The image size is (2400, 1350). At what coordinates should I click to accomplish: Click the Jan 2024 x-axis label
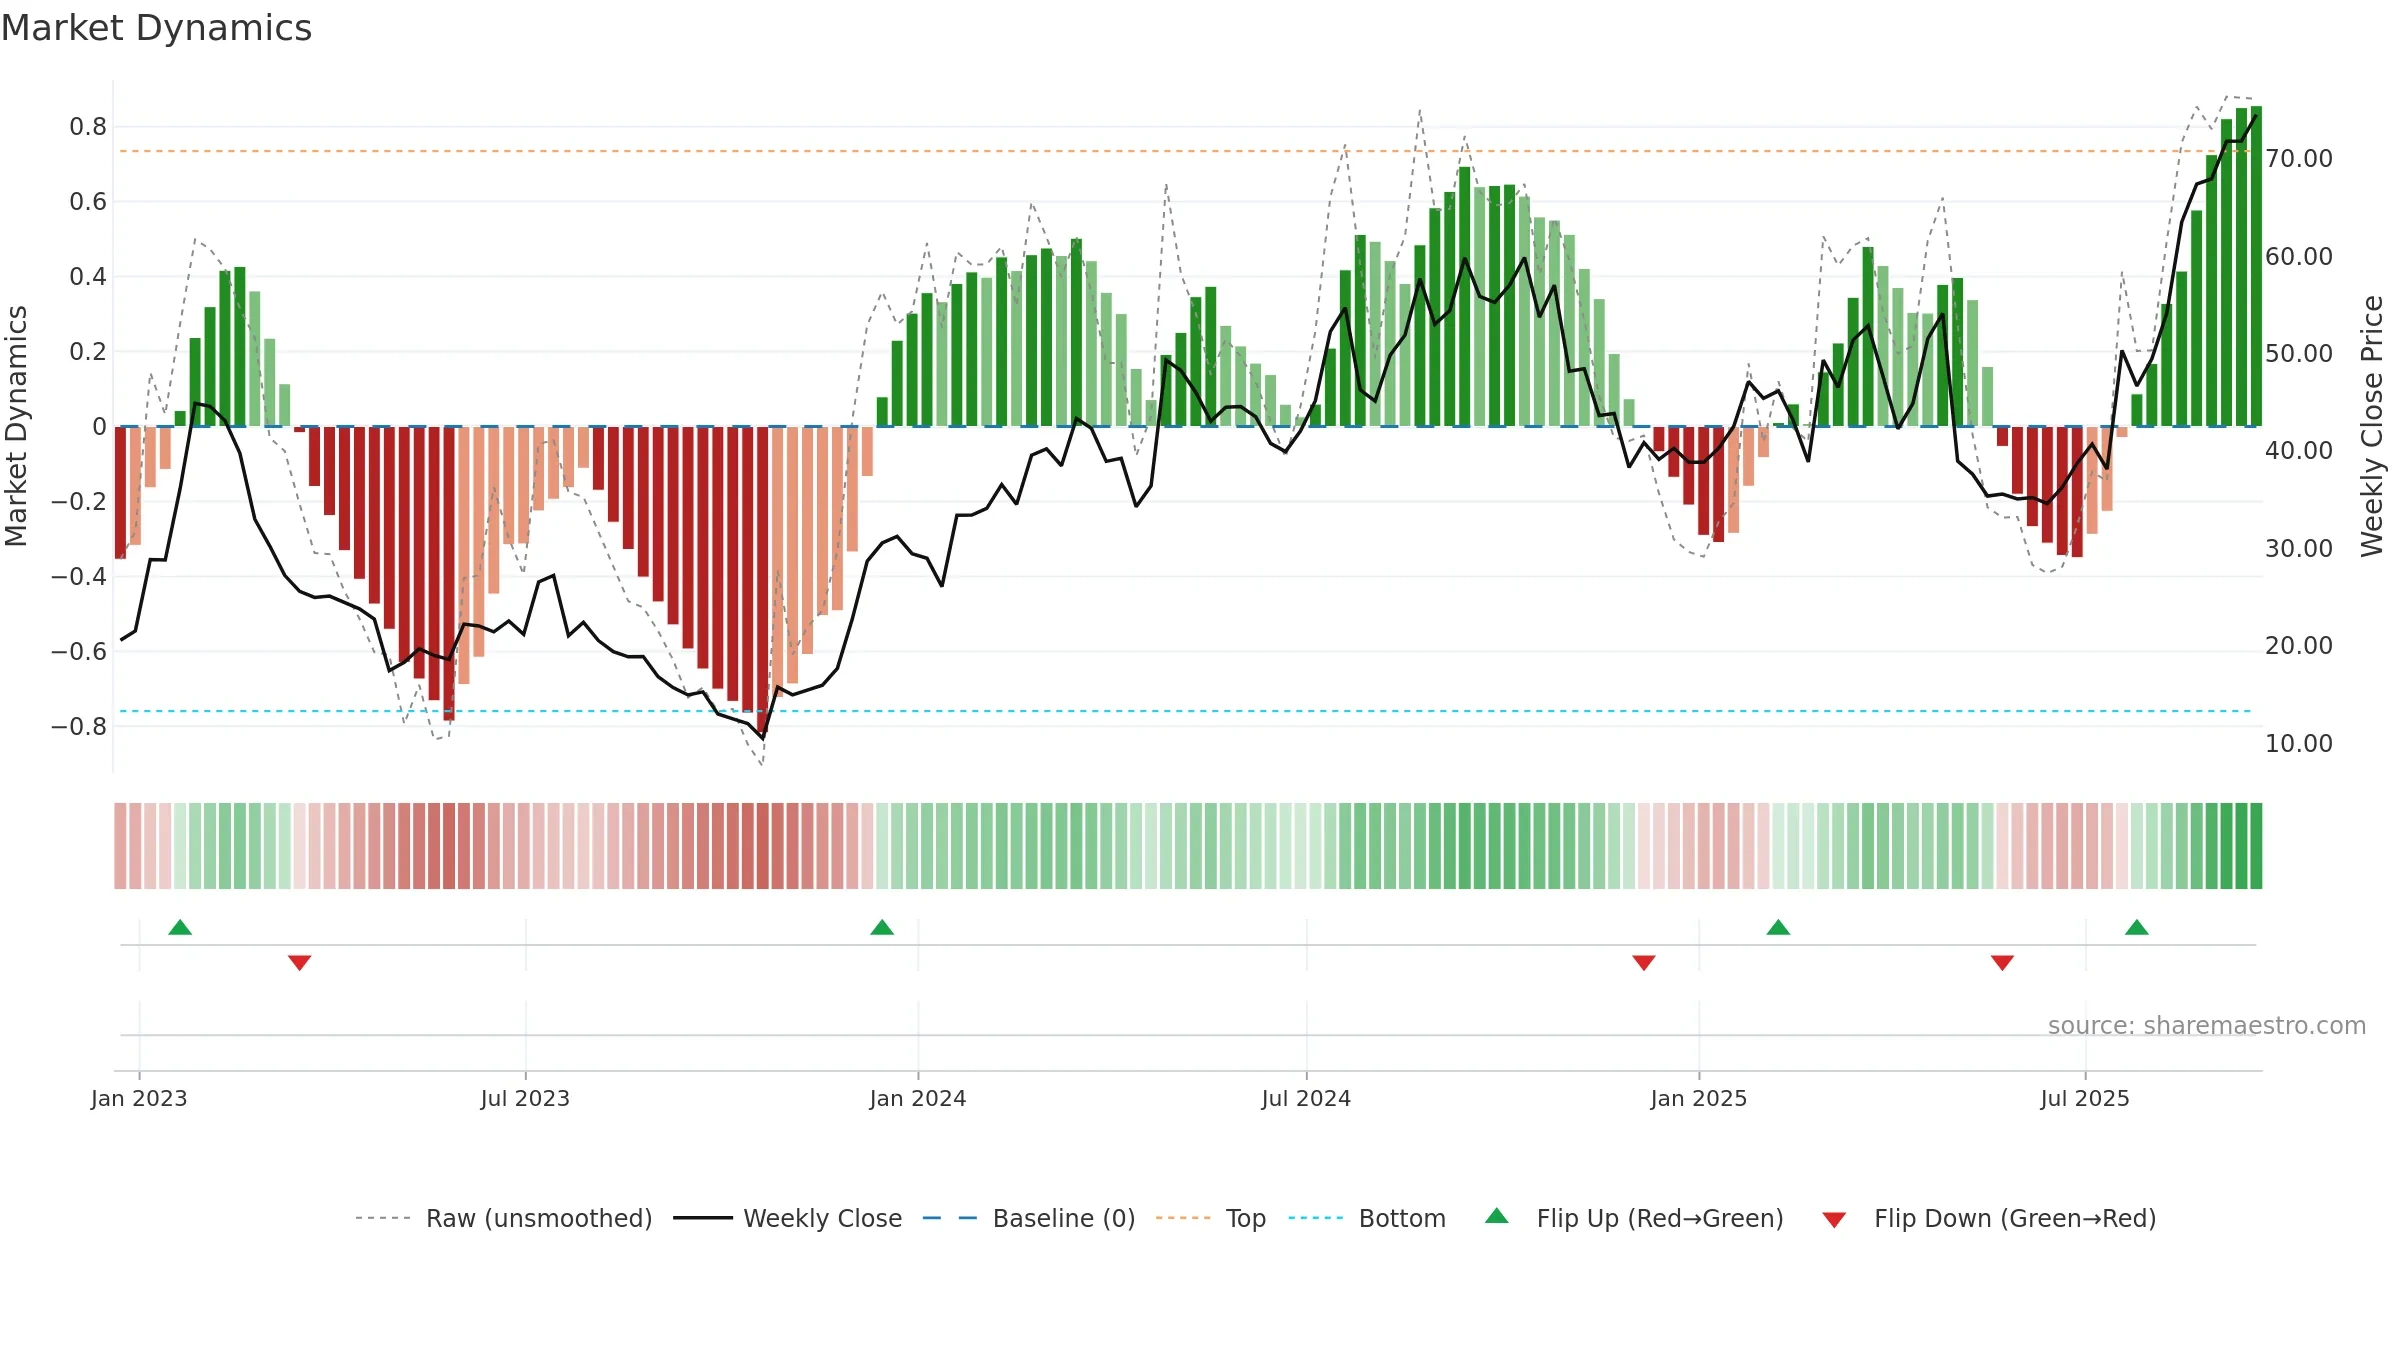click(x=918, y=1098)
